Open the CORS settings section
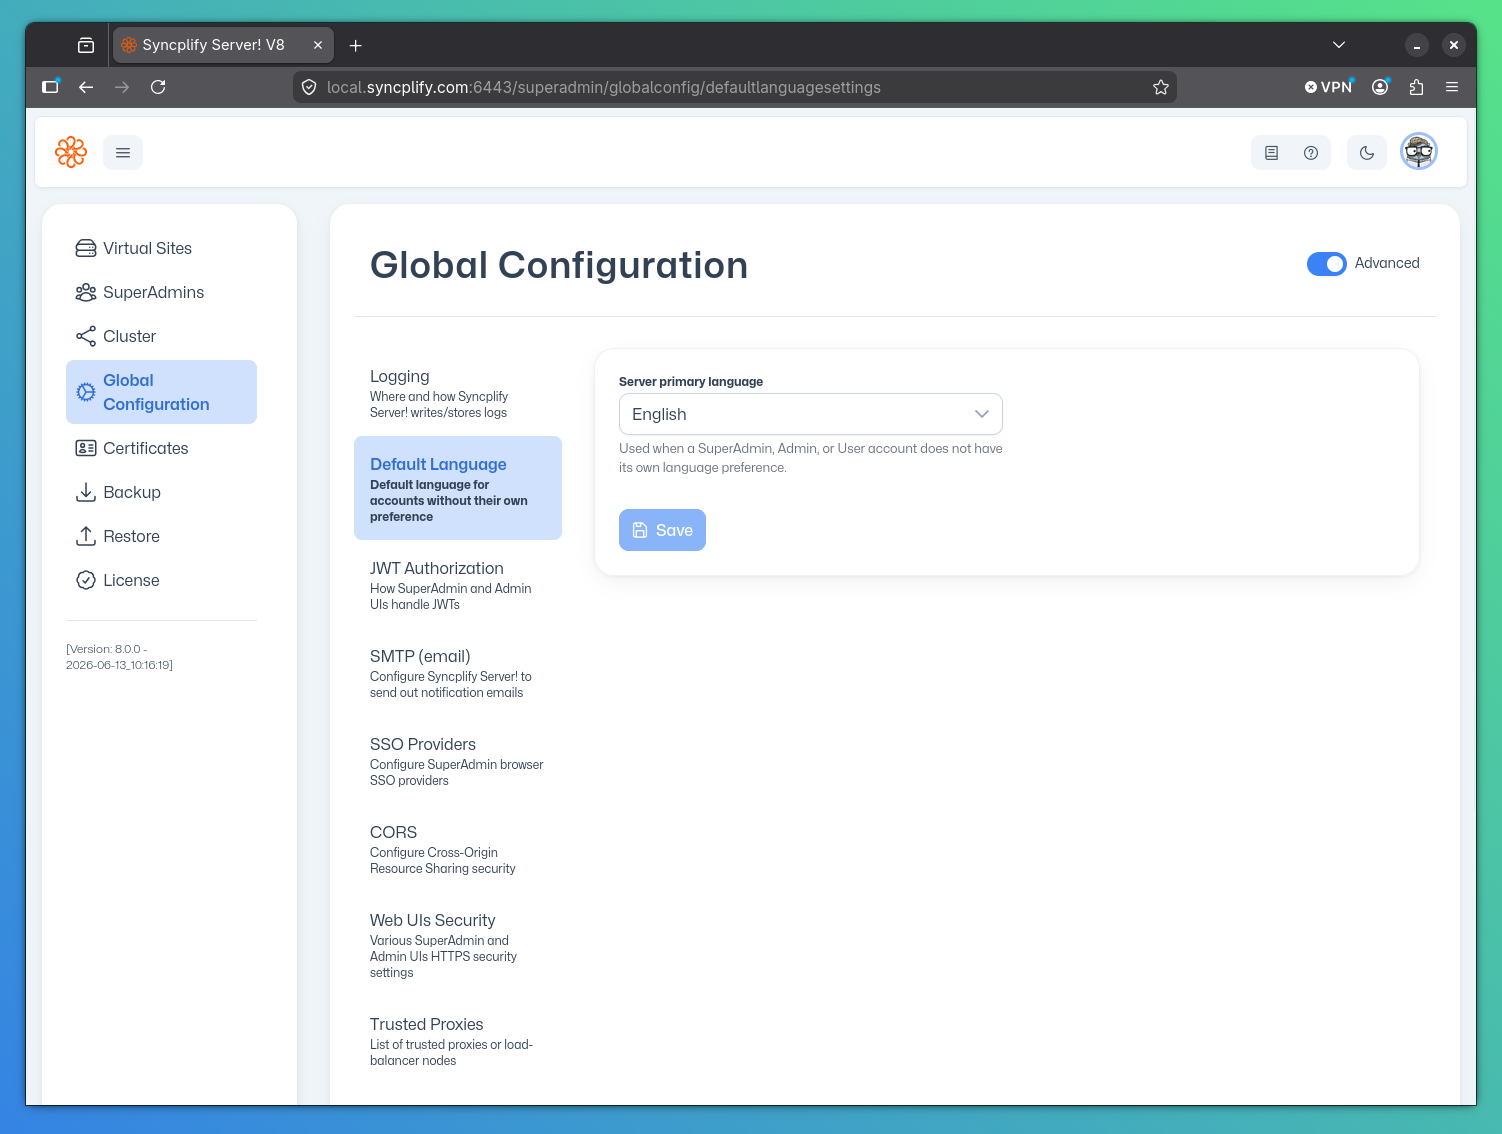Image resolution: width=1502 pixels, height=1134 pixels. point(458,849)
